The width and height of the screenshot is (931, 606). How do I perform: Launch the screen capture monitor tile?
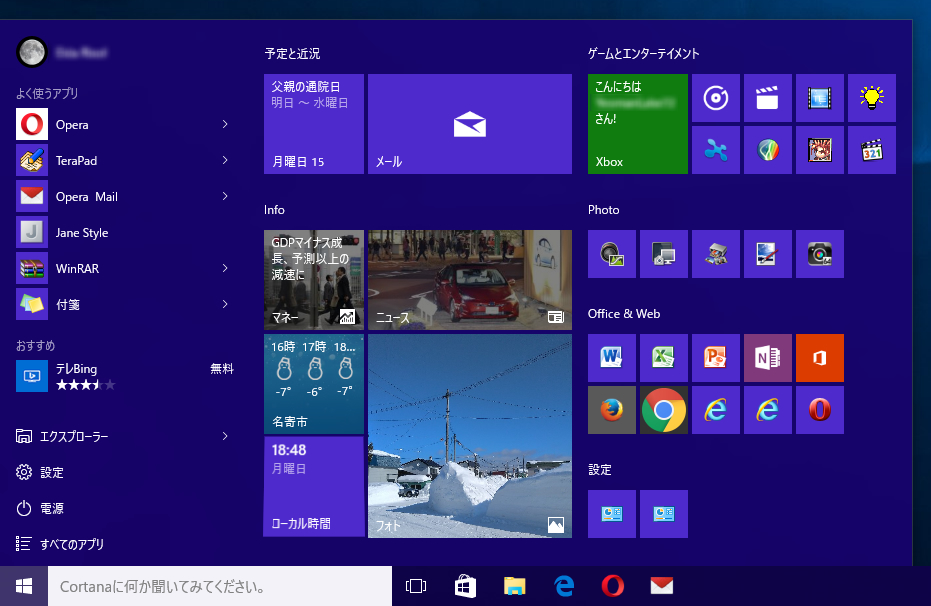click(x=664, y=254)
